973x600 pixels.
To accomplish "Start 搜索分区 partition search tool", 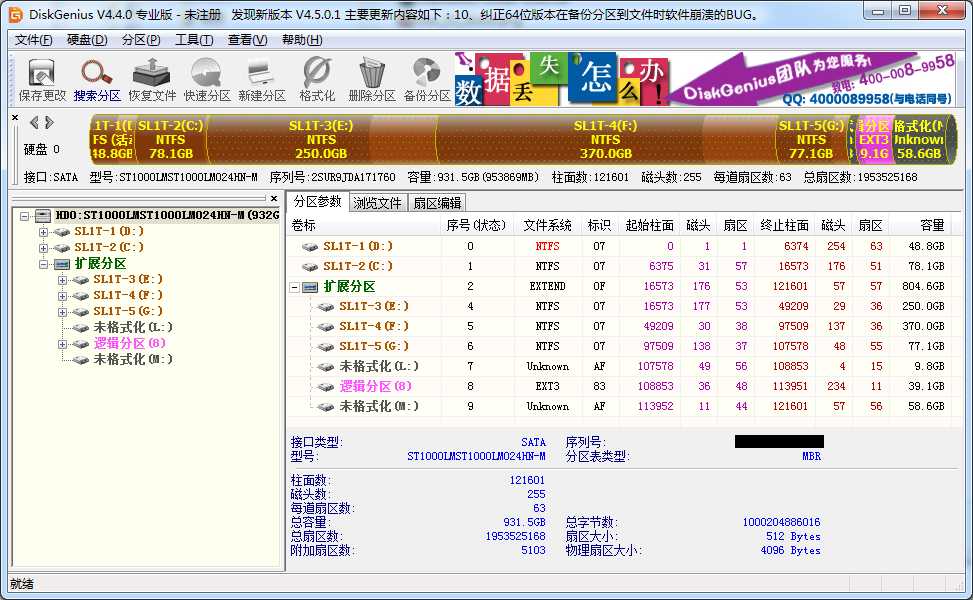I will click(97, 81).
